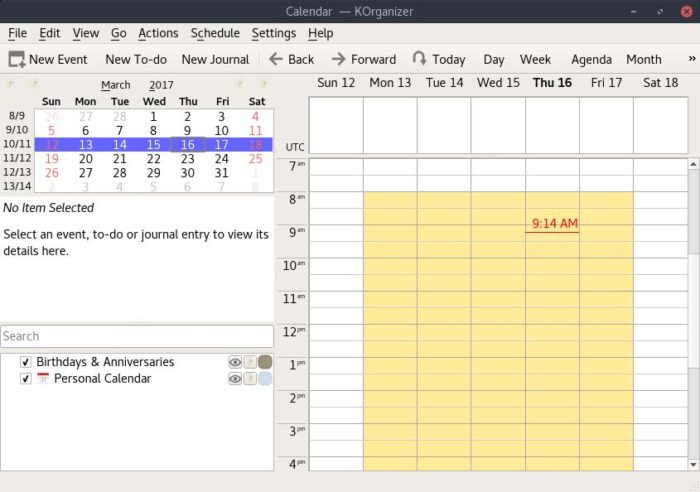The width and height of the screenshot is (700, 492).
Task: Click the previous year arrow in the mini calendar
Action: [x=10, y=84]
